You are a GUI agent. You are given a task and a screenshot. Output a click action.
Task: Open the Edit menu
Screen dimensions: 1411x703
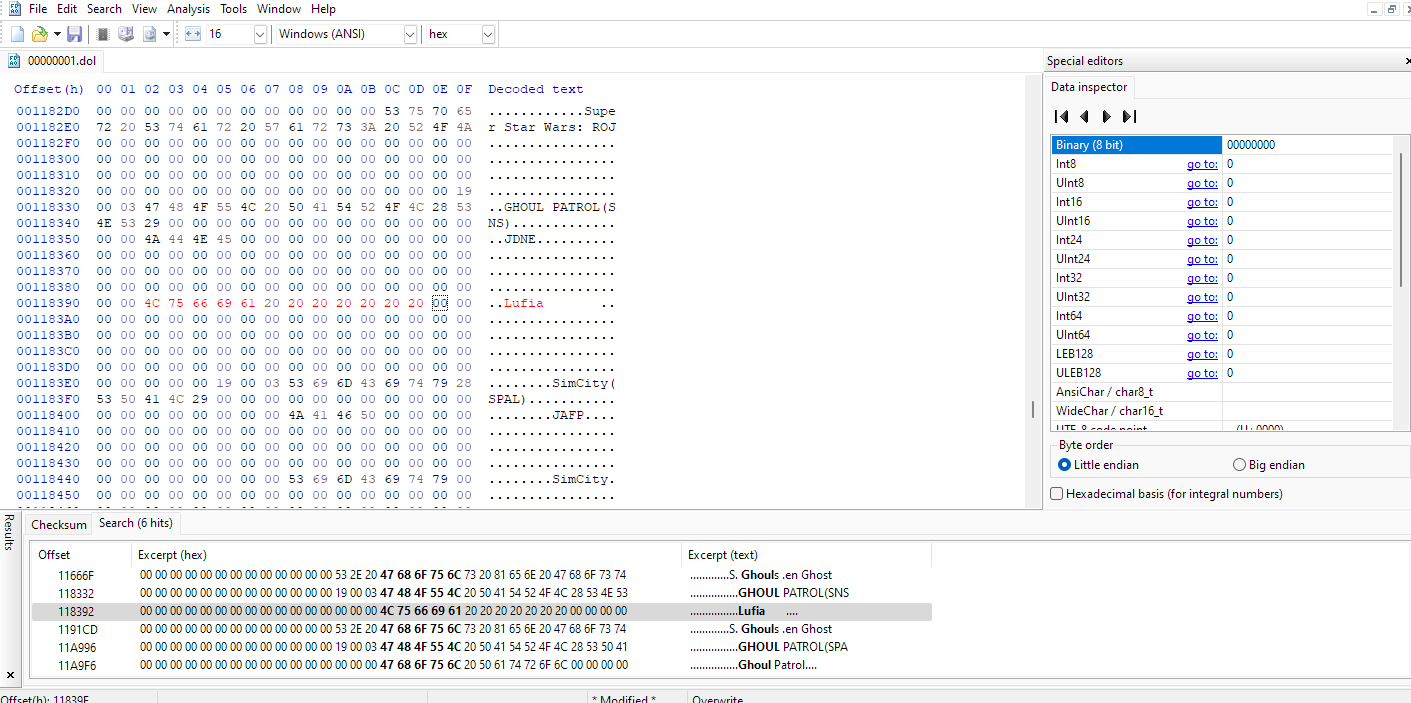click(x=67, y=8)
